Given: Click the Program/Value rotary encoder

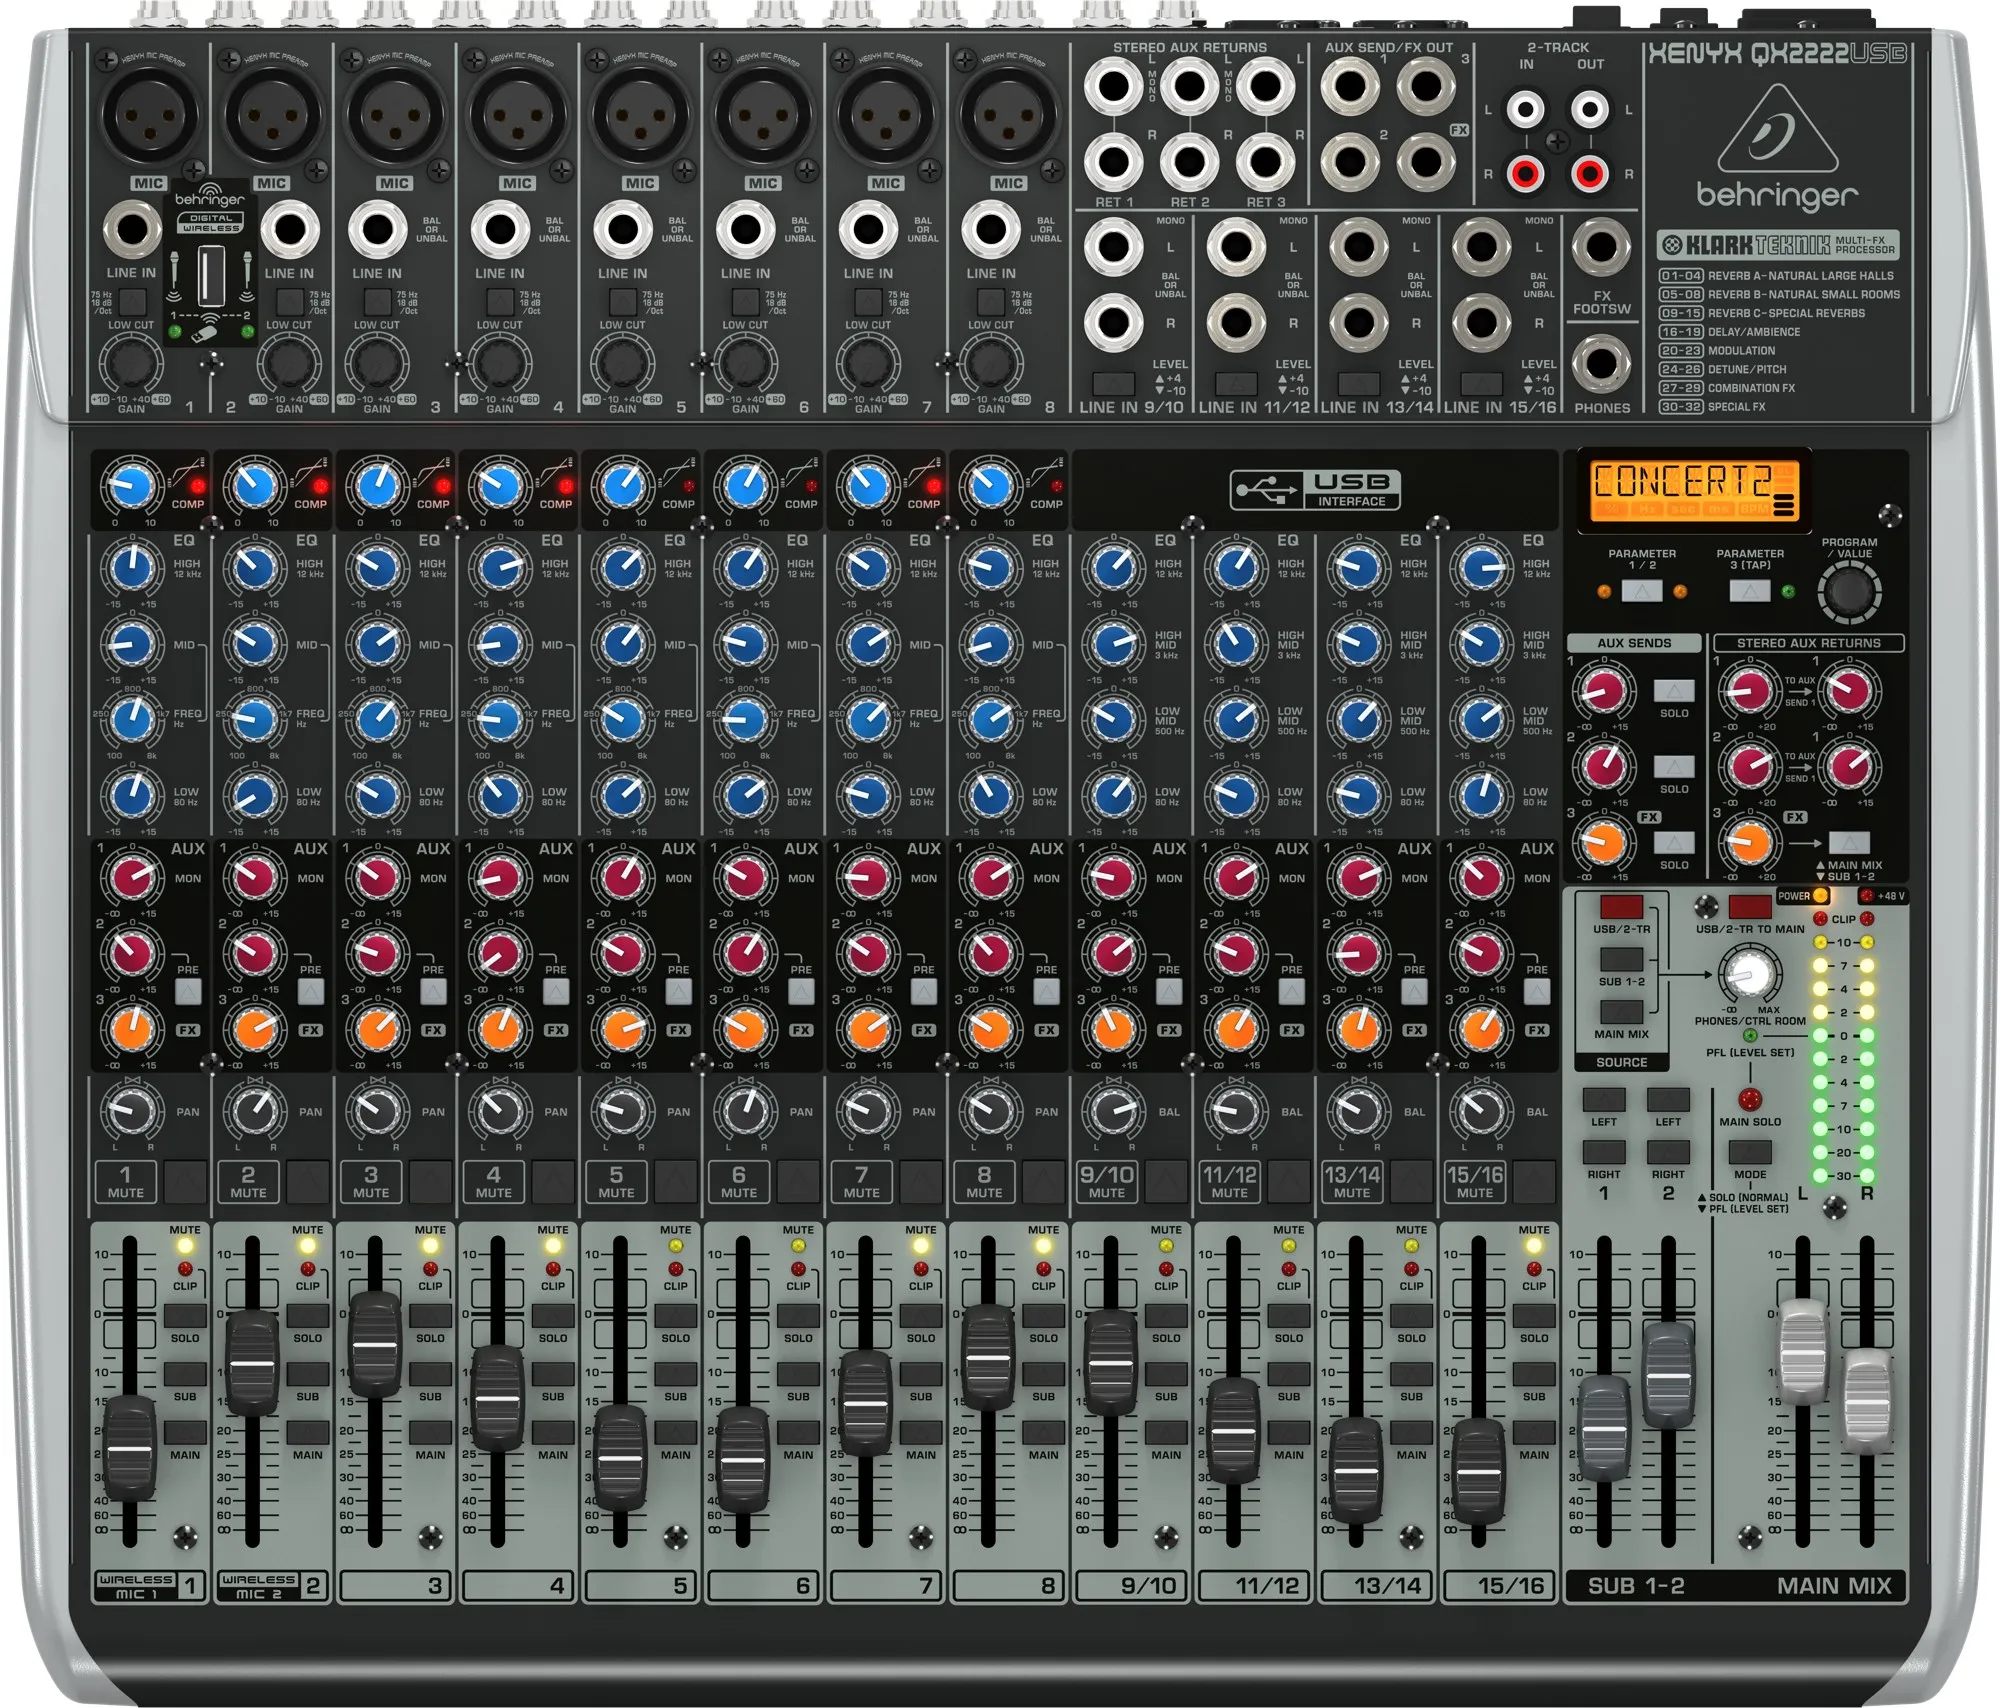Looking at the screenshot, I should coord(1849,592).
